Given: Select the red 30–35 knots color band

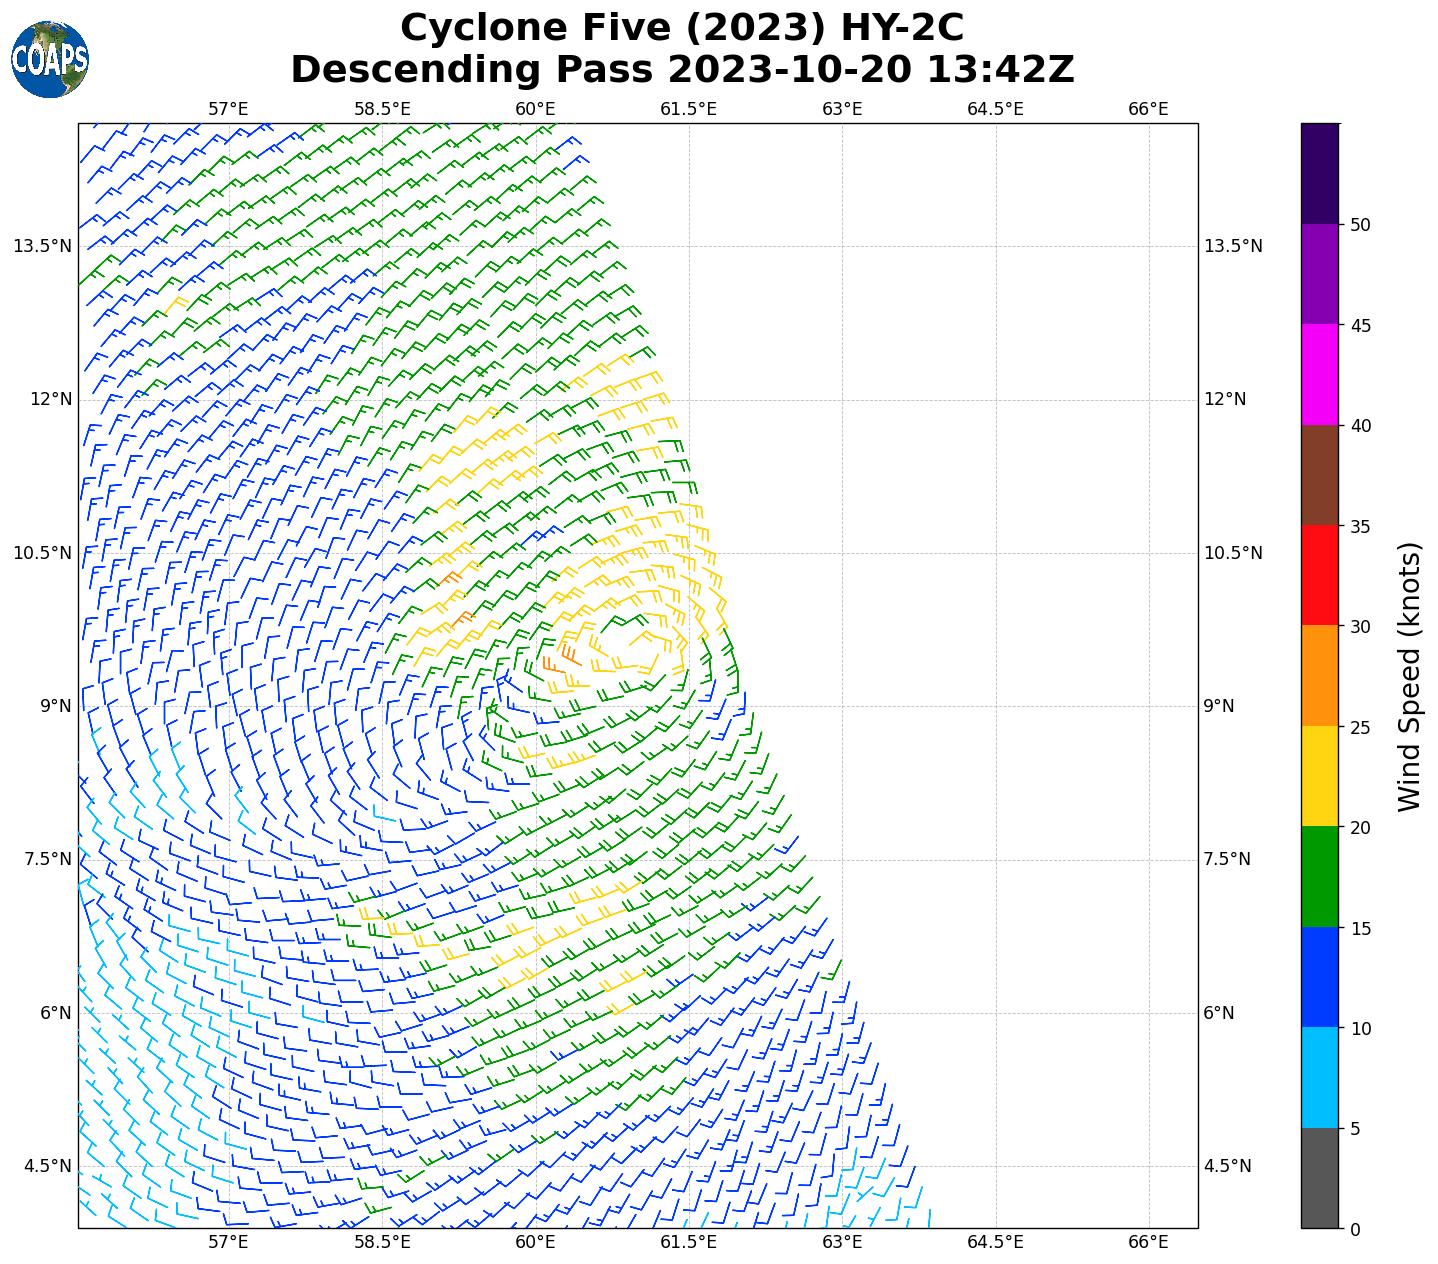Looking at the screenshot, I should tap(1320, 576).
